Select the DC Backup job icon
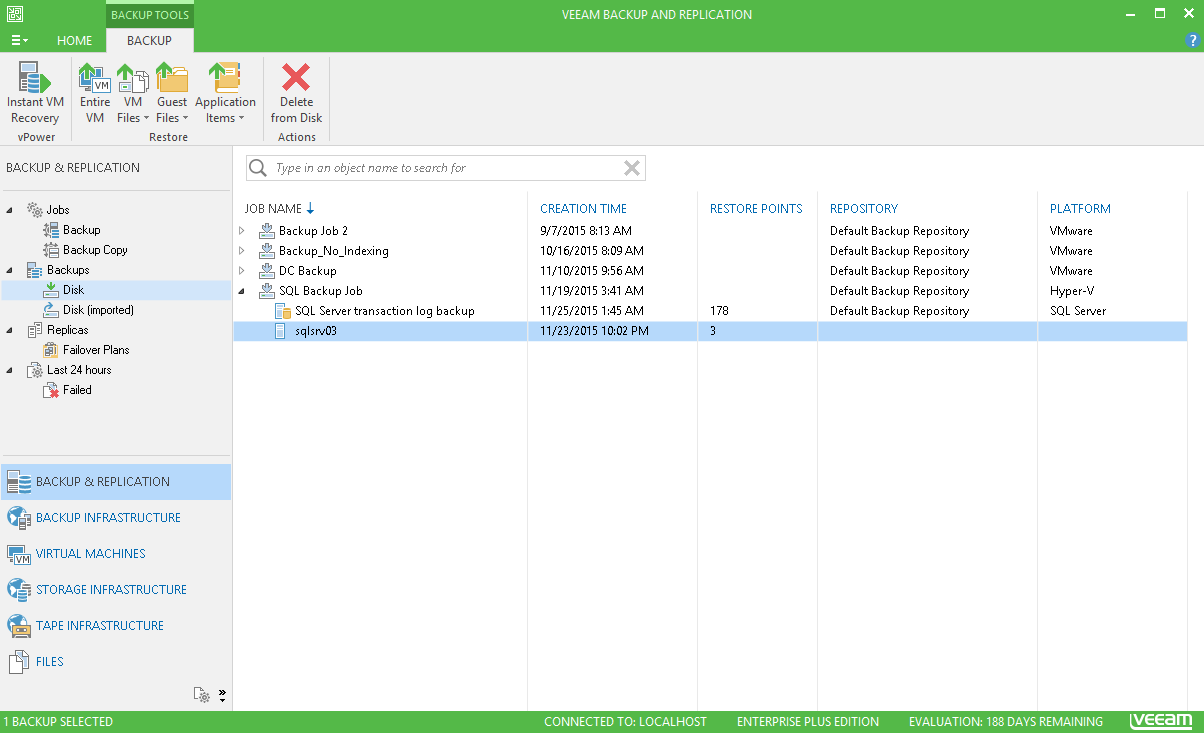Viewport: 1204px width, 733px height. coord(267,271)
